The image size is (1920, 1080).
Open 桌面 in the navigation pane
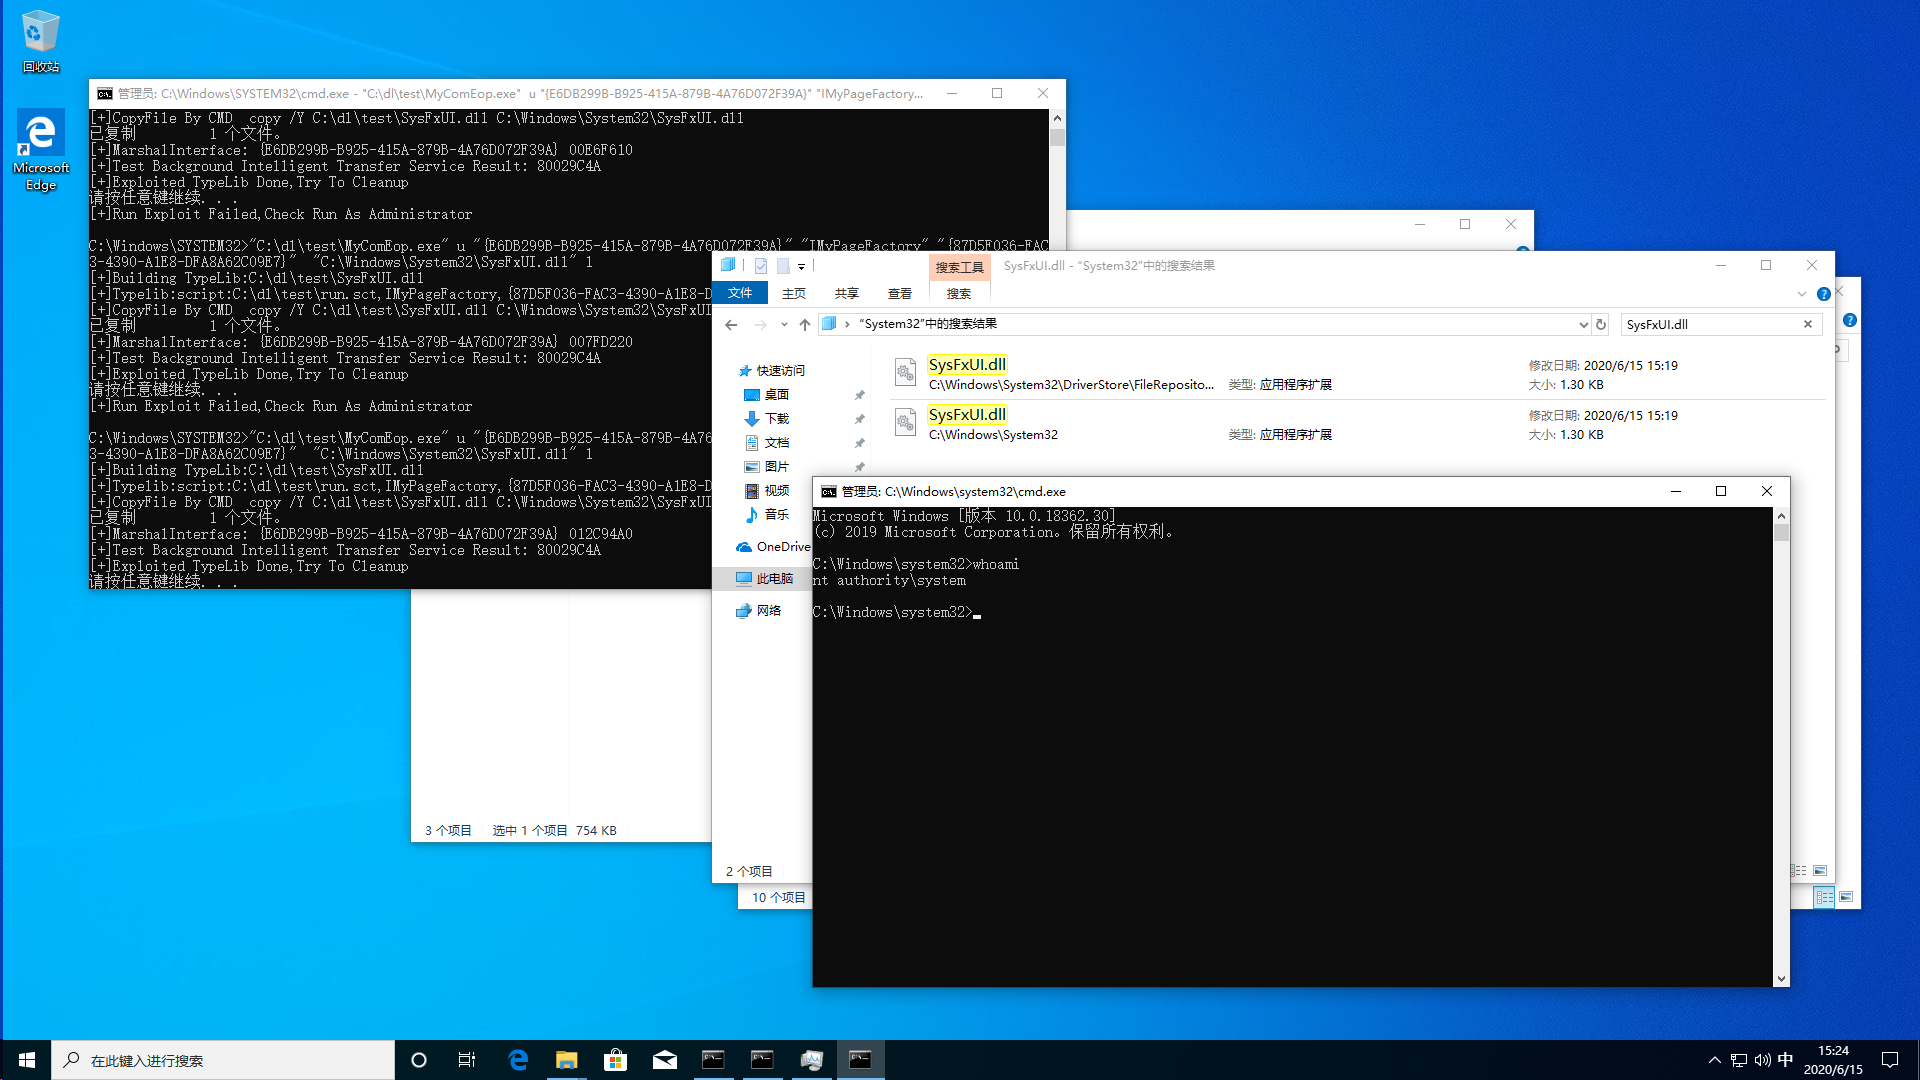pos(777,394)
